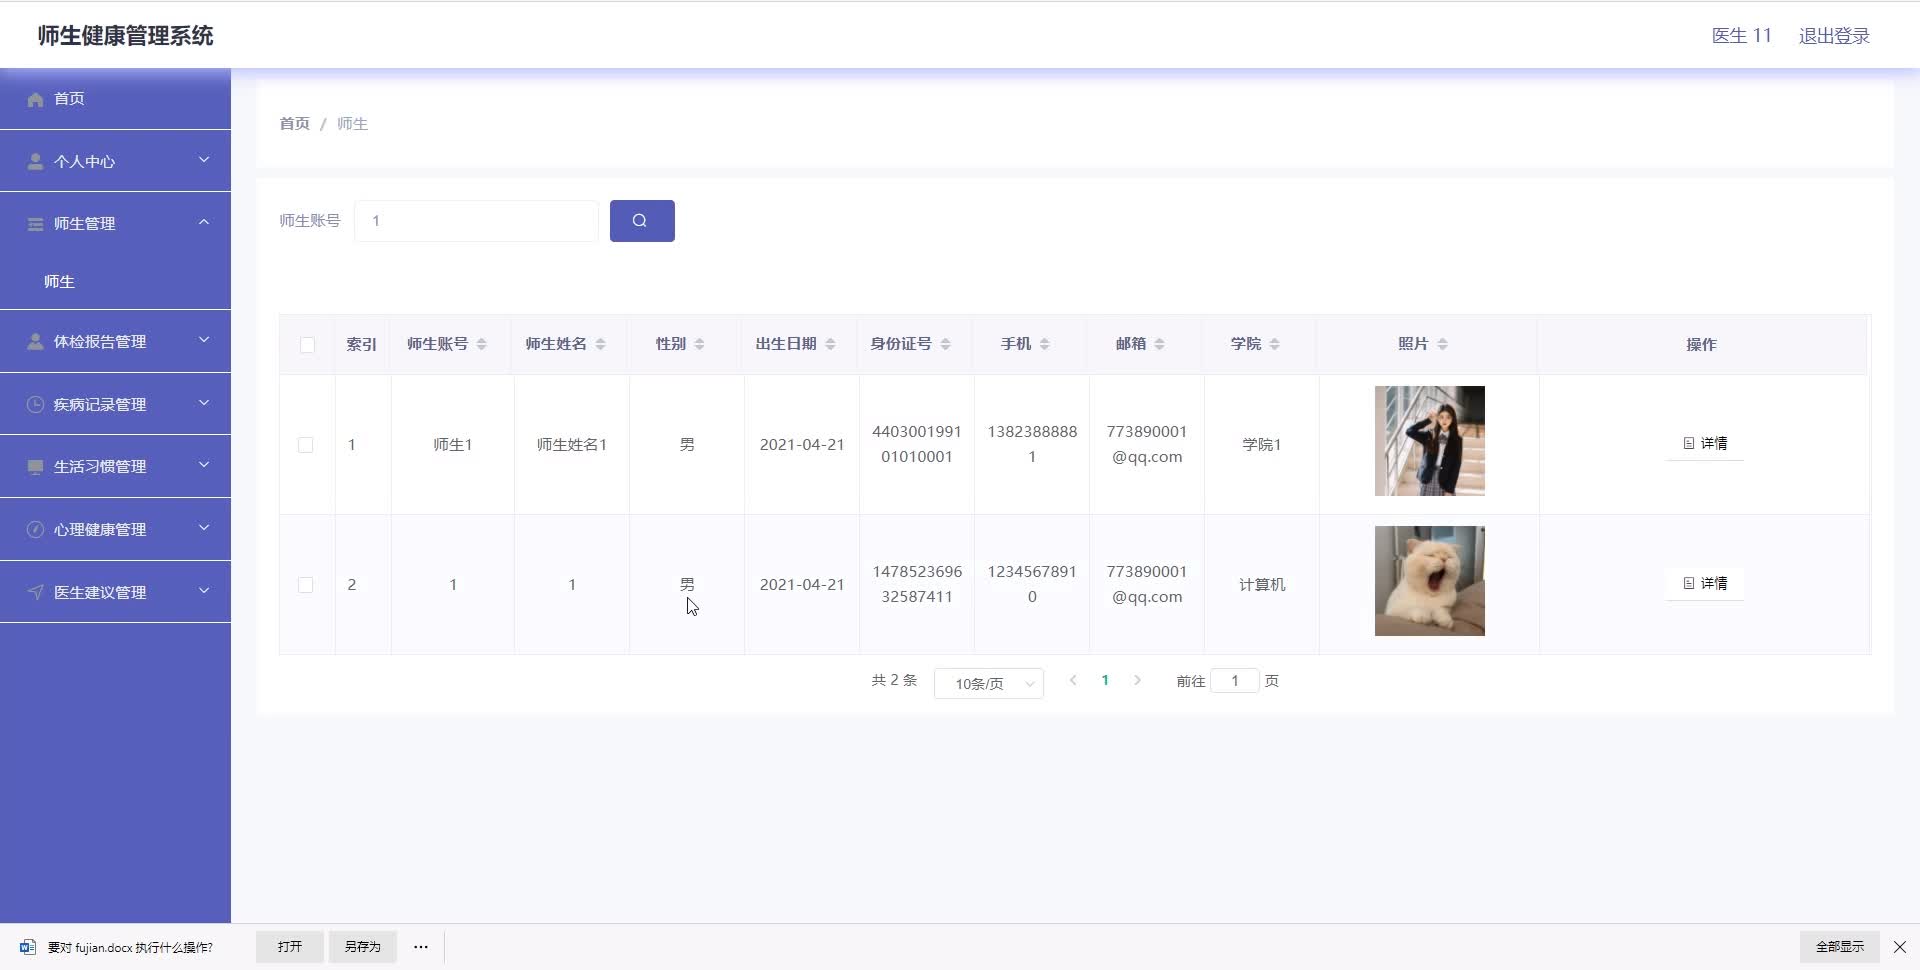Open the 10条/页 page size dropdown
1920x970 pixels.
pos(988,684)
